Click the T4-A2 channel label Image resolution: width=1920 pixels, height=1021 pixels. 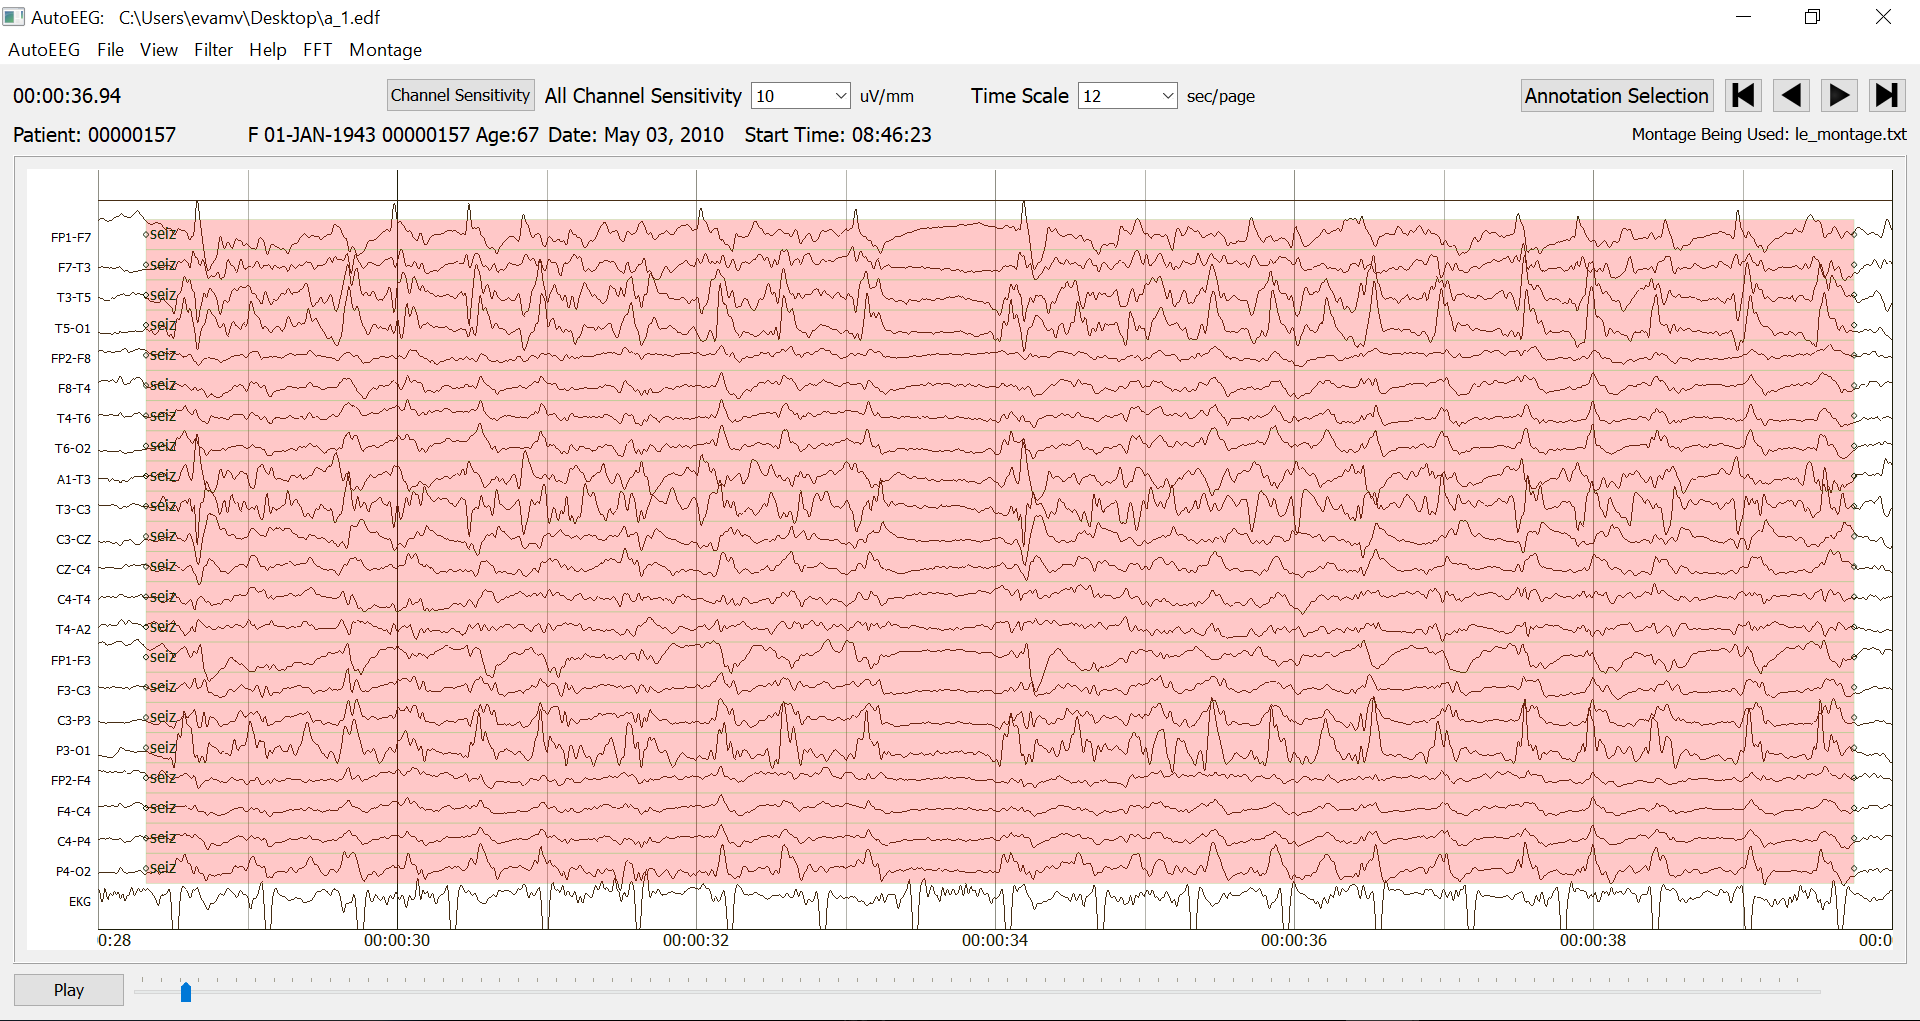click(x=74, y=630)
